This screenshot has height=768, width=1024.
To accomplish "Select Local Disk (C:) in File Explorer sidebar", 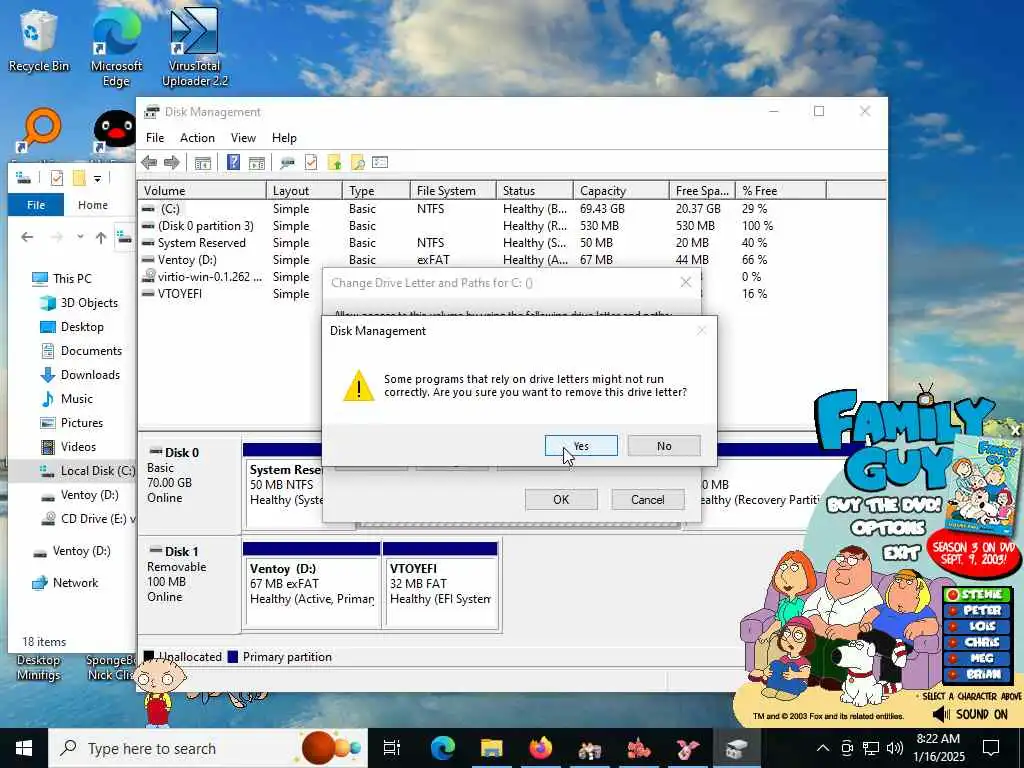I will tap(87, 471).
